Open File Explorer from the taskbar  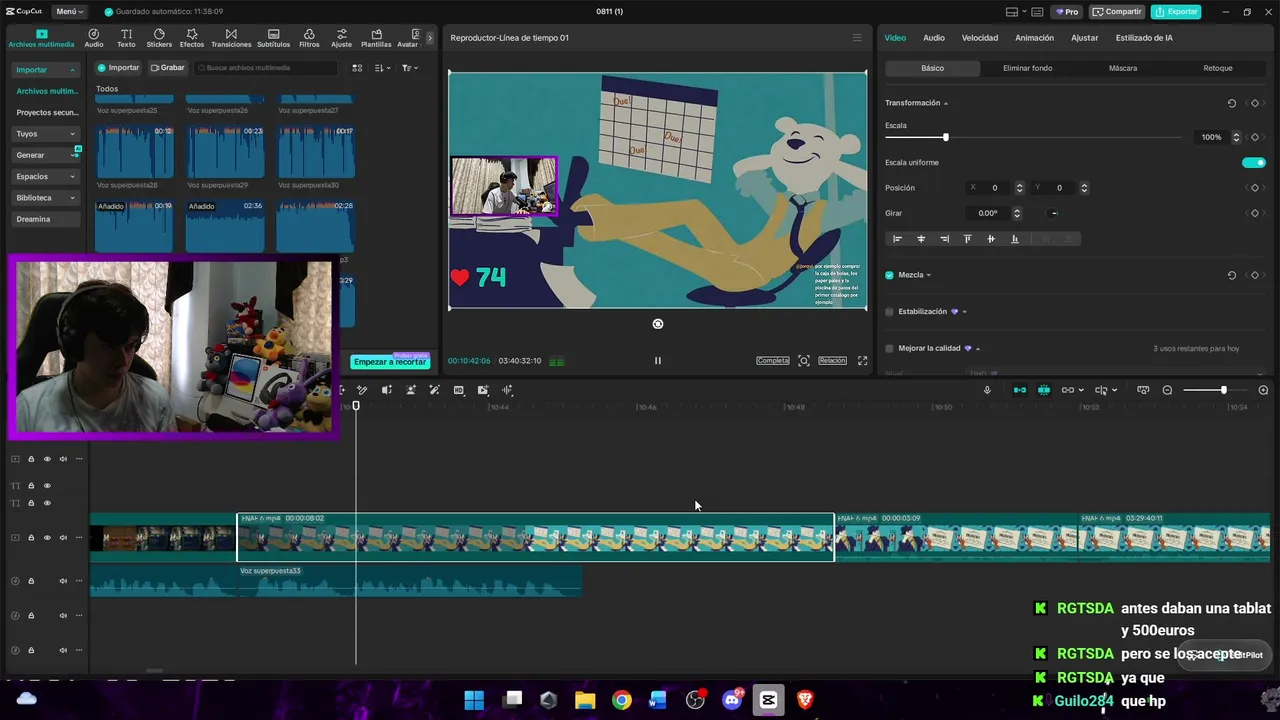(x=585, y=700)
